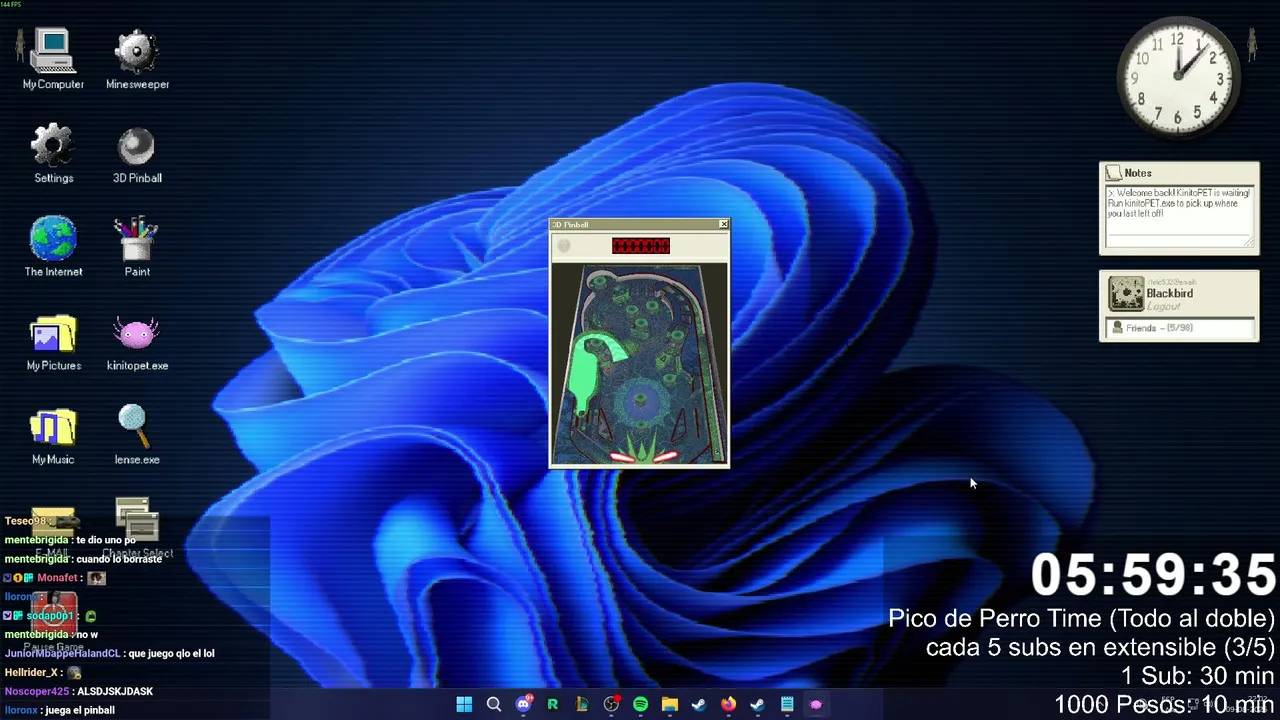Click the pinball table playfield
The height and width of the screenshot is (720, 1280).
coord(640,364)
